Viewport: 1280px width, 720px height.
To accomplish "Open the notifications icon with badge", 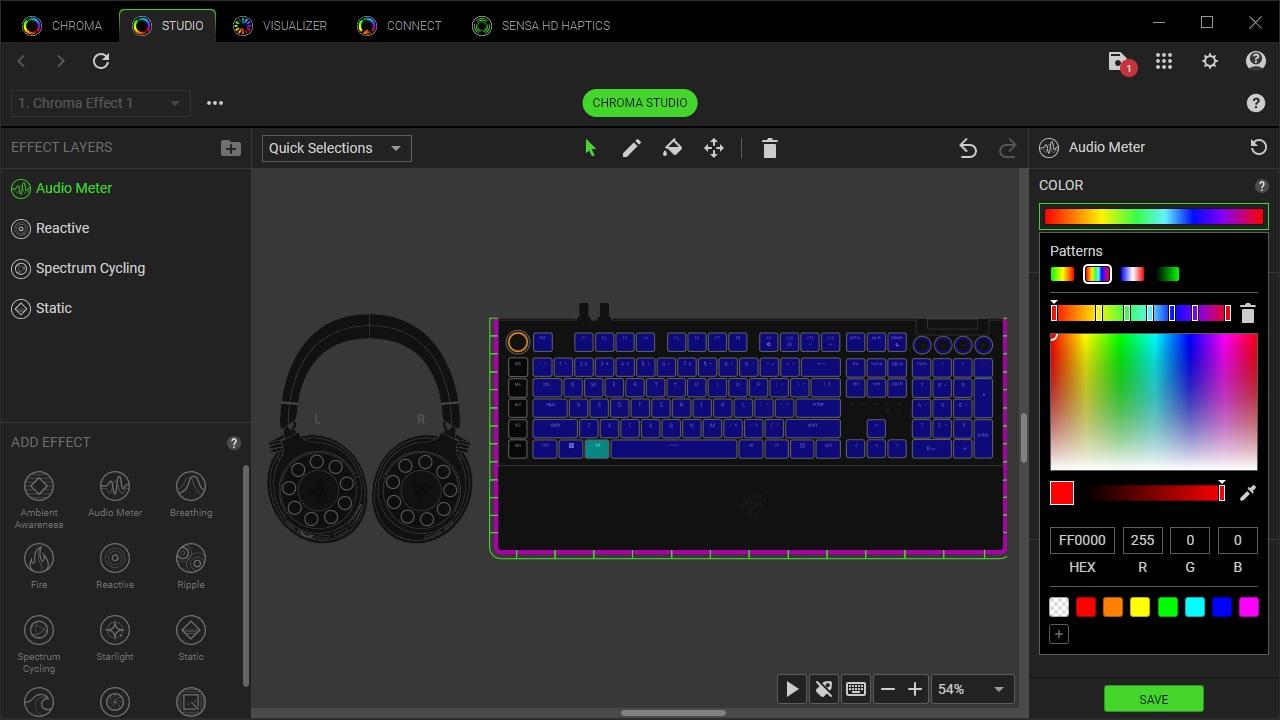I will click(1121, 62).
